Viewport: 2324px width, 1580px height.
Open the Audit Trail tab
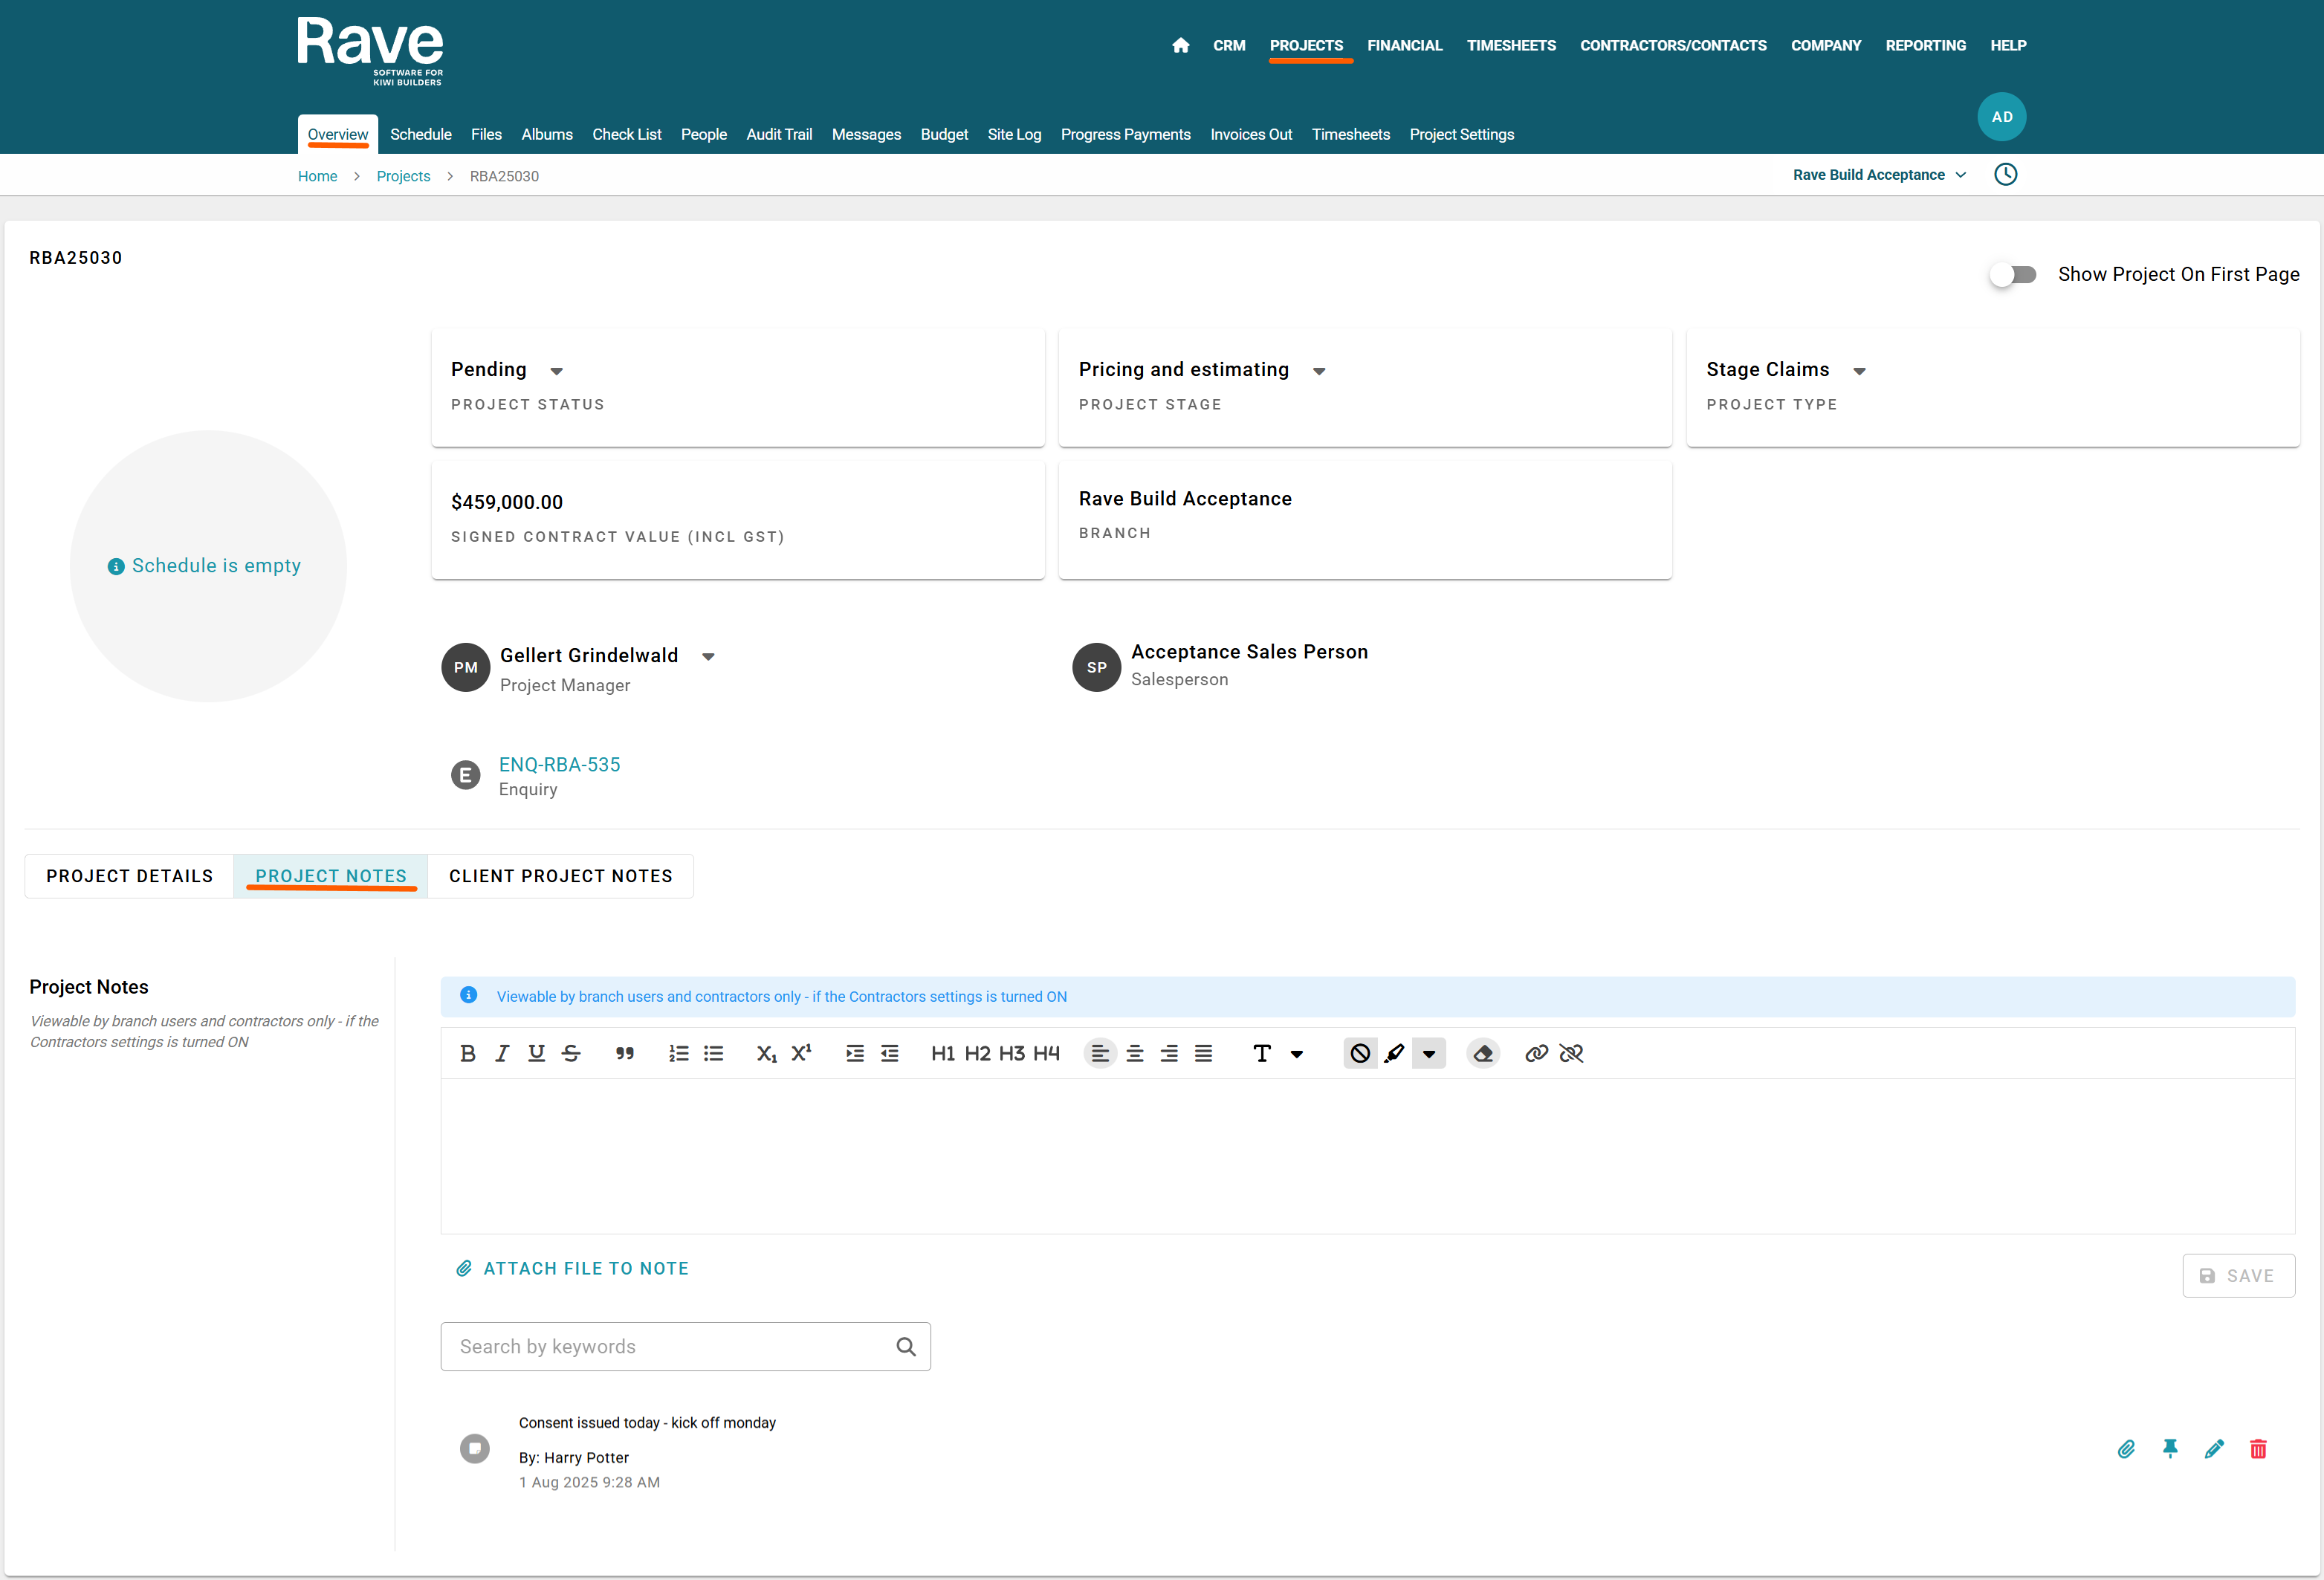pyautogui.click(x=779, y=134)
